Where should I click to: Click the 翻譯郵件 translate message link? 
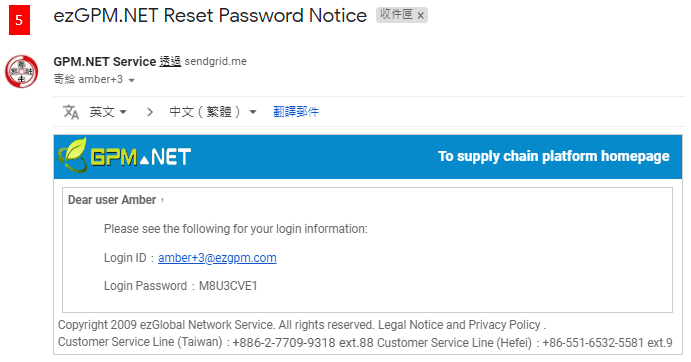[x=296, y=112]
